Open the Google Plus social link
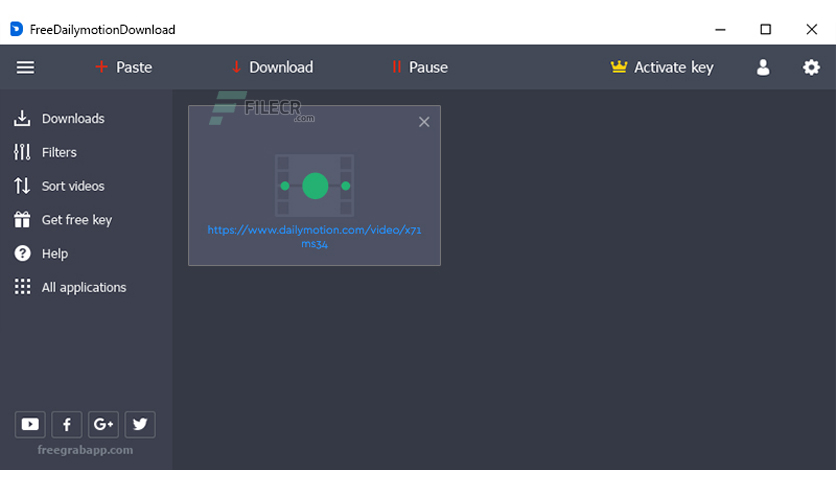The height and width of the screenshot is (484, 836). [103, 424]
